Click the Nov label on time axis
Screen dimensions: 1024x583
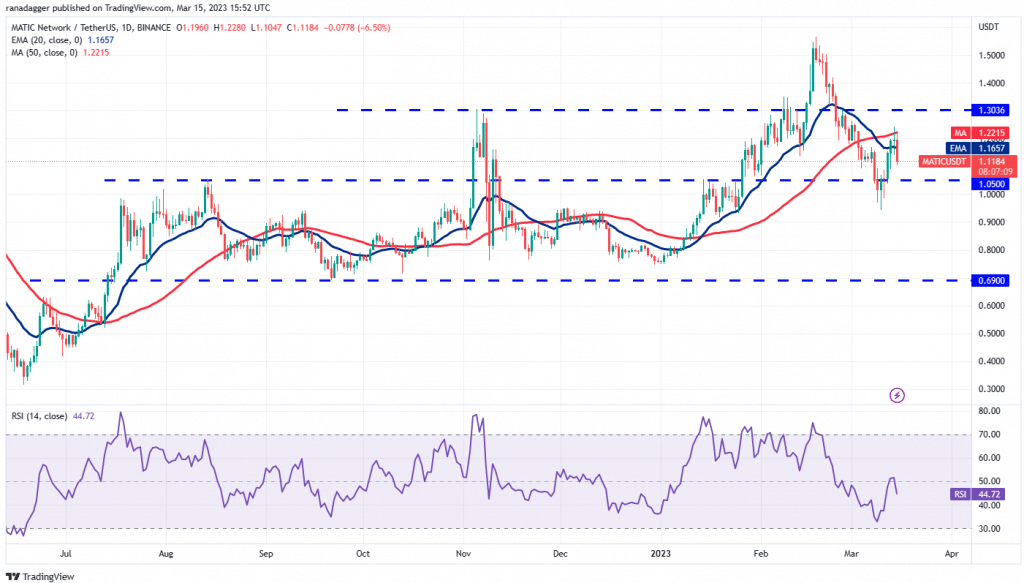[463, 554]
